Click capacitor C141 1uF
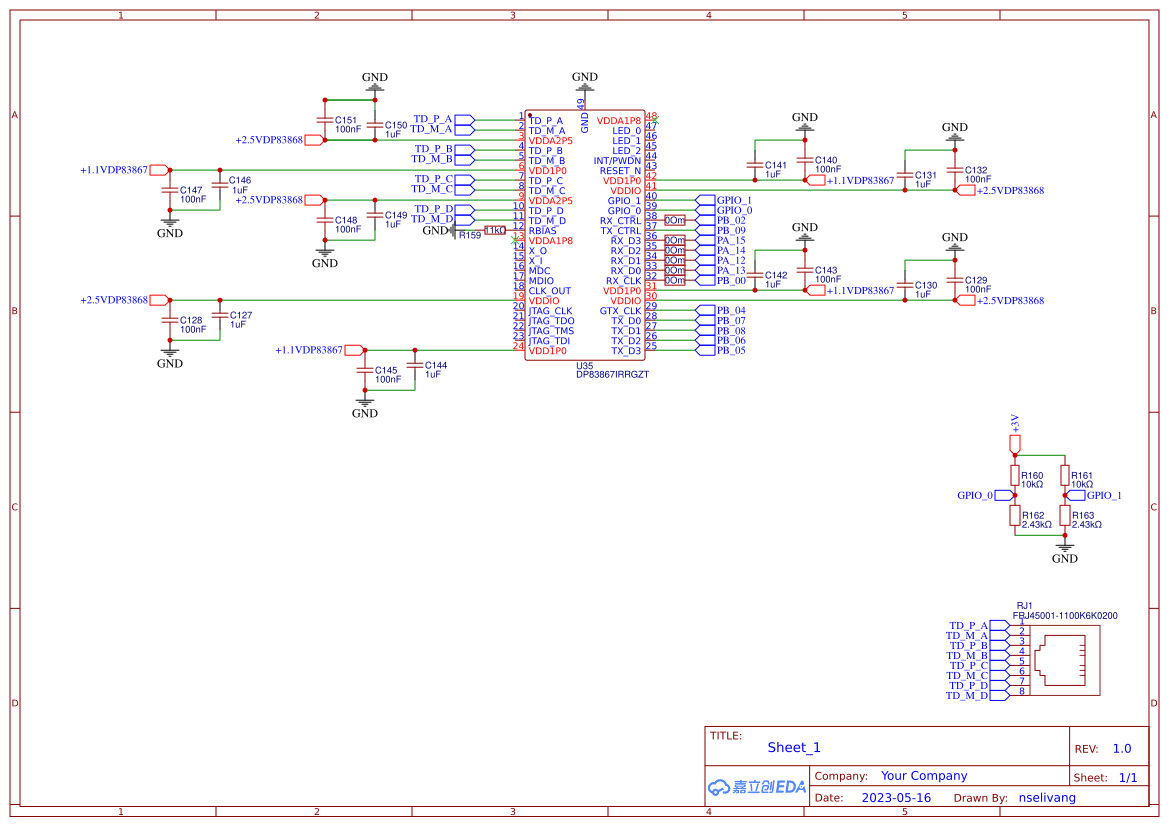Screen dimensions: 1169x827 click(x=754, y=165)
